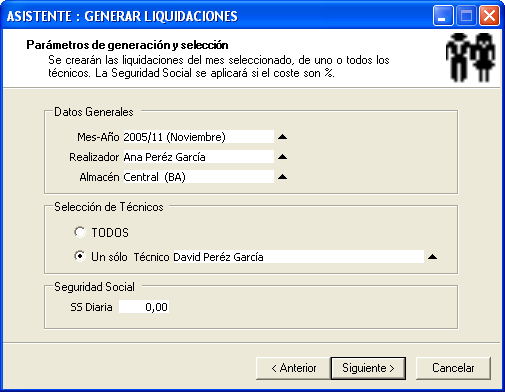Continue with the Siguiente button
The width and height of the screenshot is (505, 392).
[x=368, y=368]
